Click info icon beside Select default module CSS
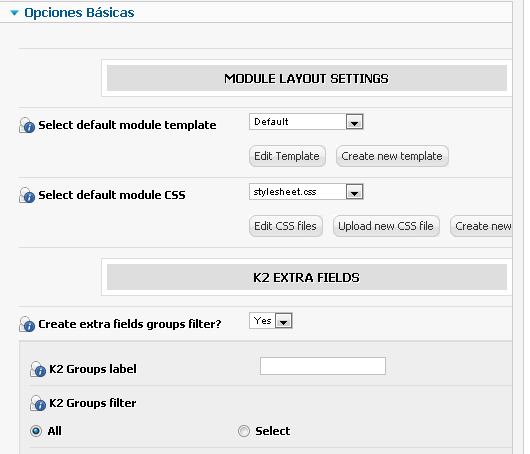Image resolution: width=530 pixels, height=454 pixels. click(27, 195)
